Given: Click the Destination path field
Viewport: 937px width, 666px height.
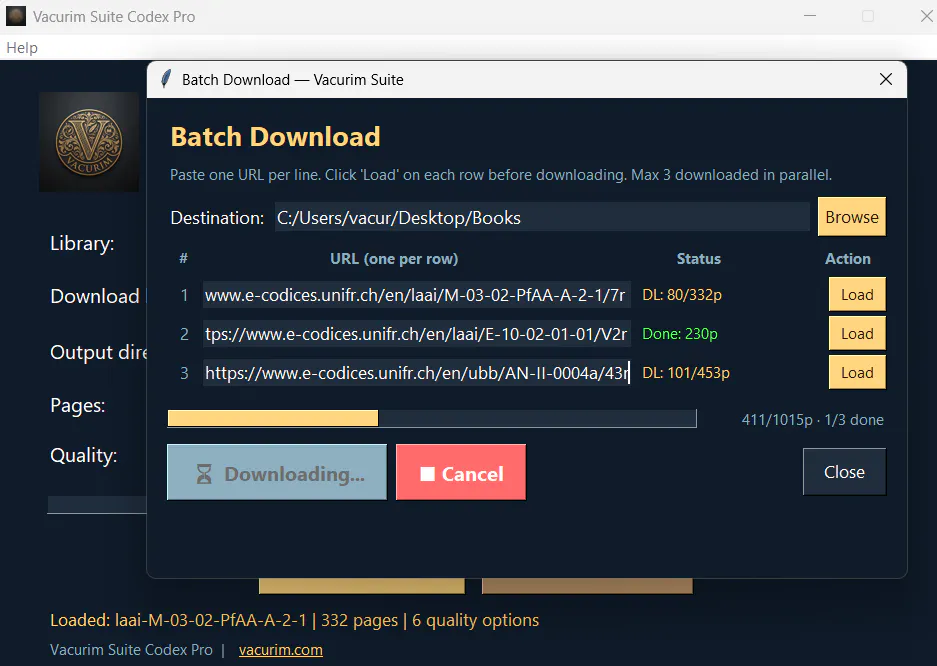Looking at the screenshot, I should tap(542, 217).
